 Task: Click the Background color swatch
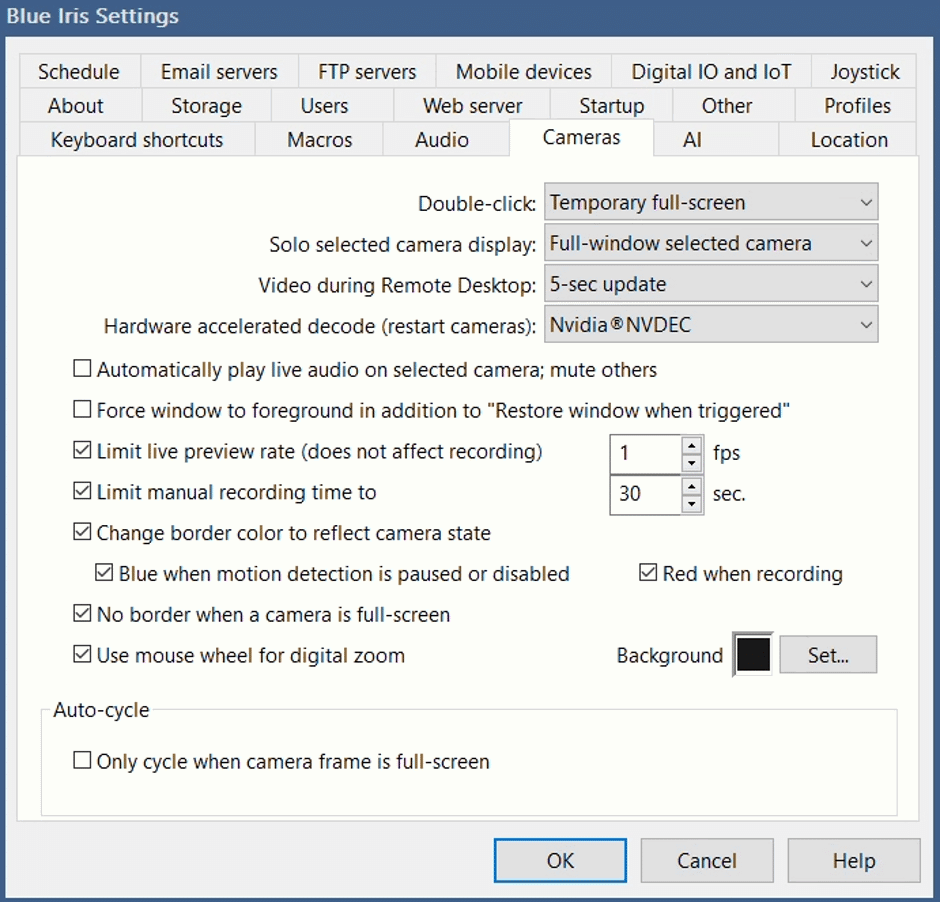coord(752,654)
